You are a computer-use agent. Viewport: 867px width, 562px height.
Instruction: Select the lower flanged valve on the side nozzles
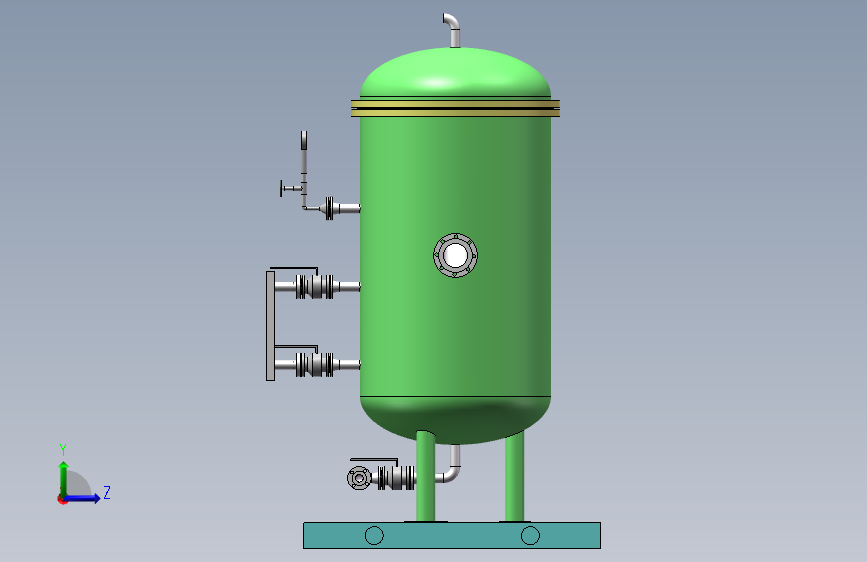(315, 365)
